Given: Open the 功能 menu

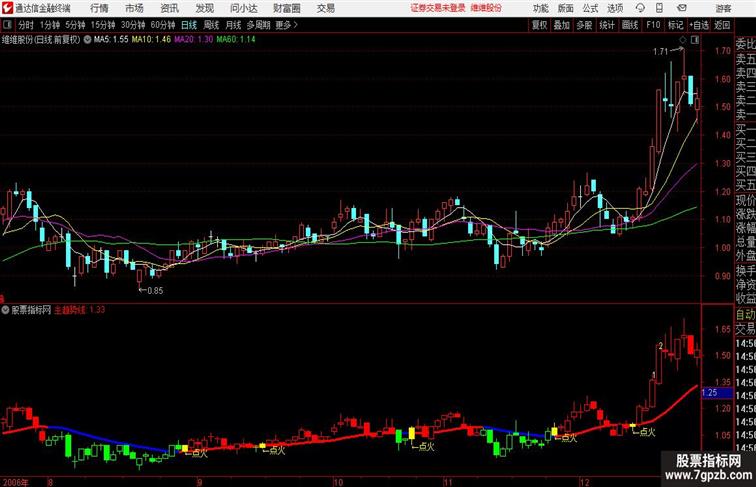Looking at the screenshot, I should [x=540, y=8].
